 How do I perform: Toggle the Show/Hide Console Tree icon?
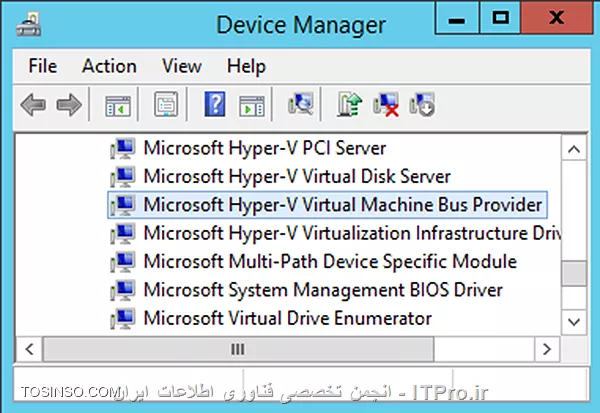117,106
